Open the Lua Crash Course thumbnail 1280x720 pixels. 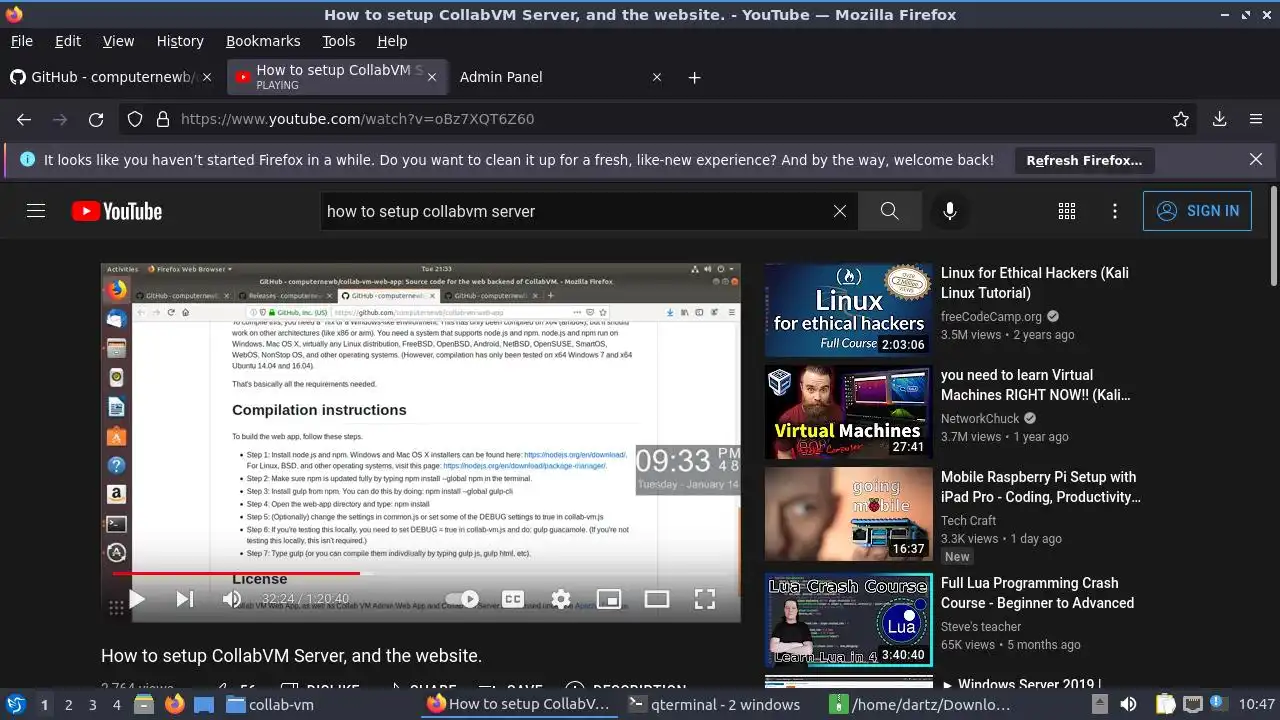(x=849, y=620)
